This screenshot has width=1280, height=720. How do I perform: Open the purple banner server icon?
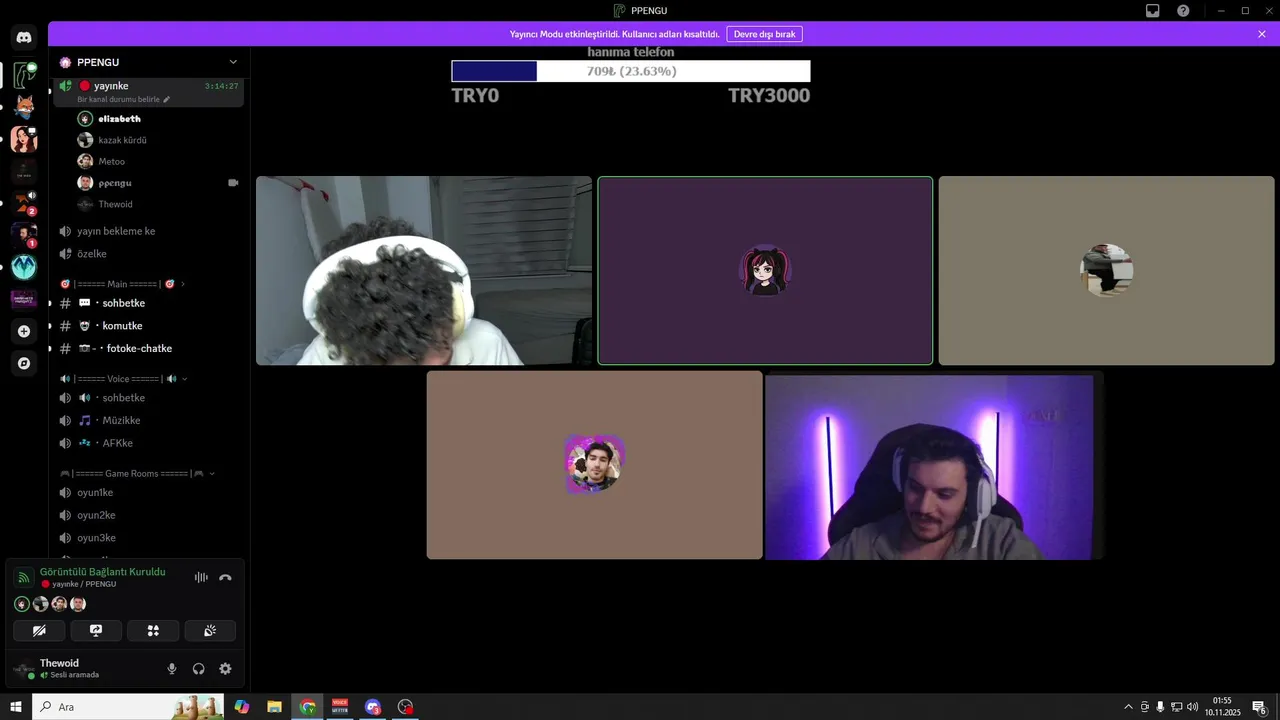point(24,299)
